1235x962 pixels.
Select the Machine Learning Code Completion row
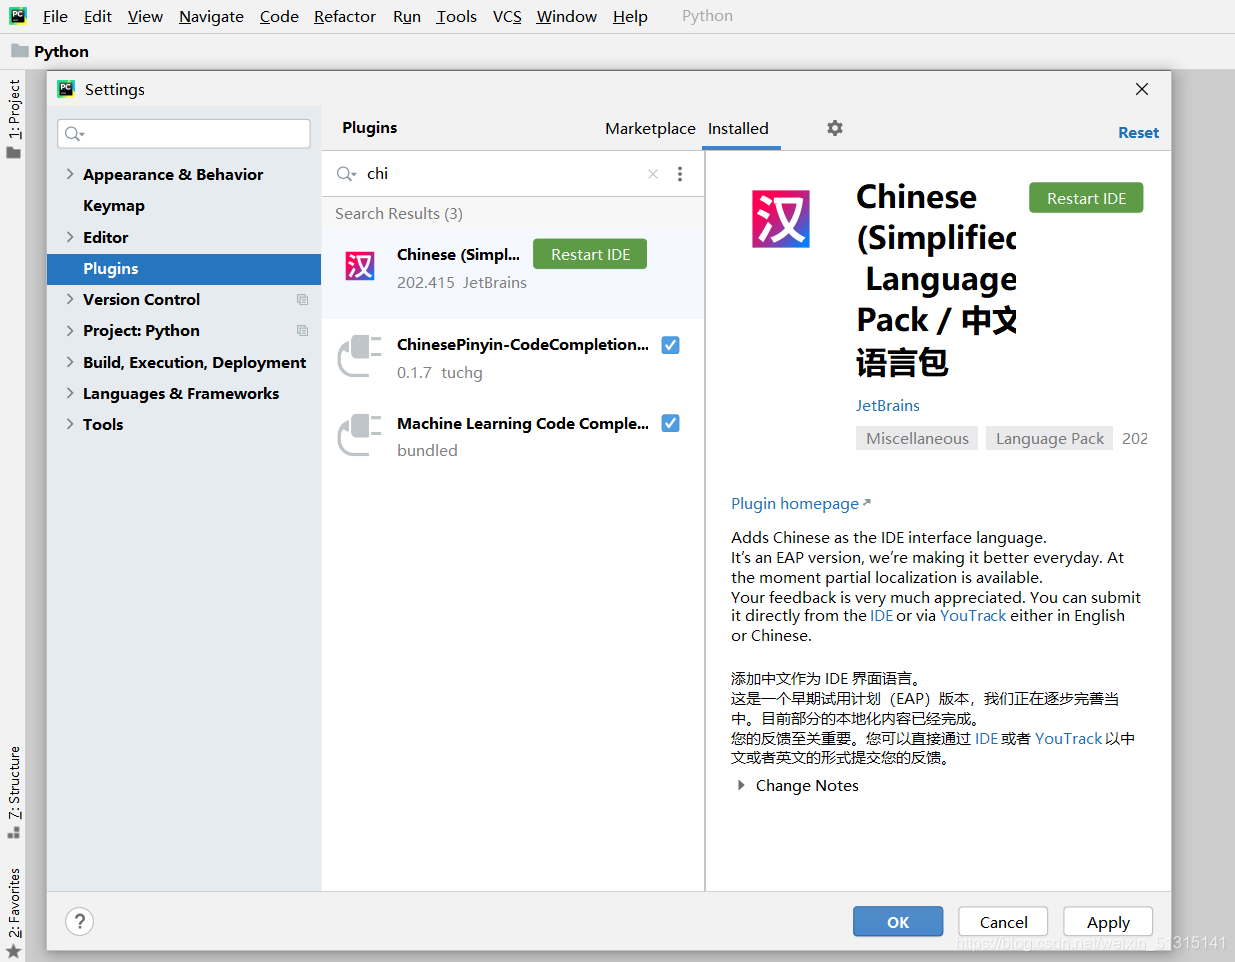coord(513,436)
